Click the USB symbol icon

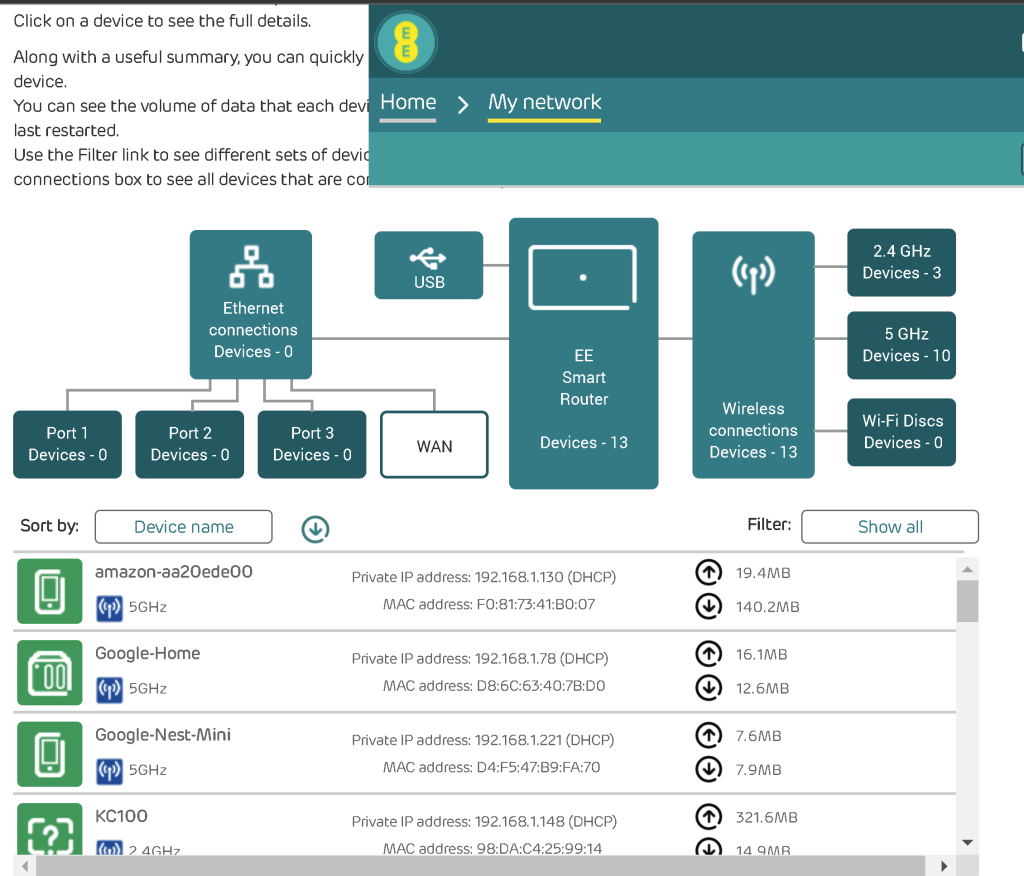[x=428, y=258]
